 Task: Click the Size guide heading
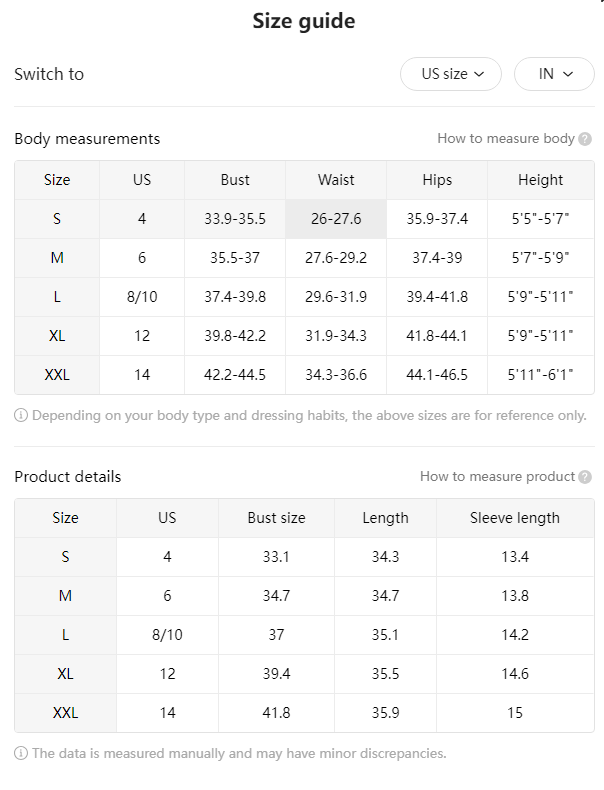[304, 21]
